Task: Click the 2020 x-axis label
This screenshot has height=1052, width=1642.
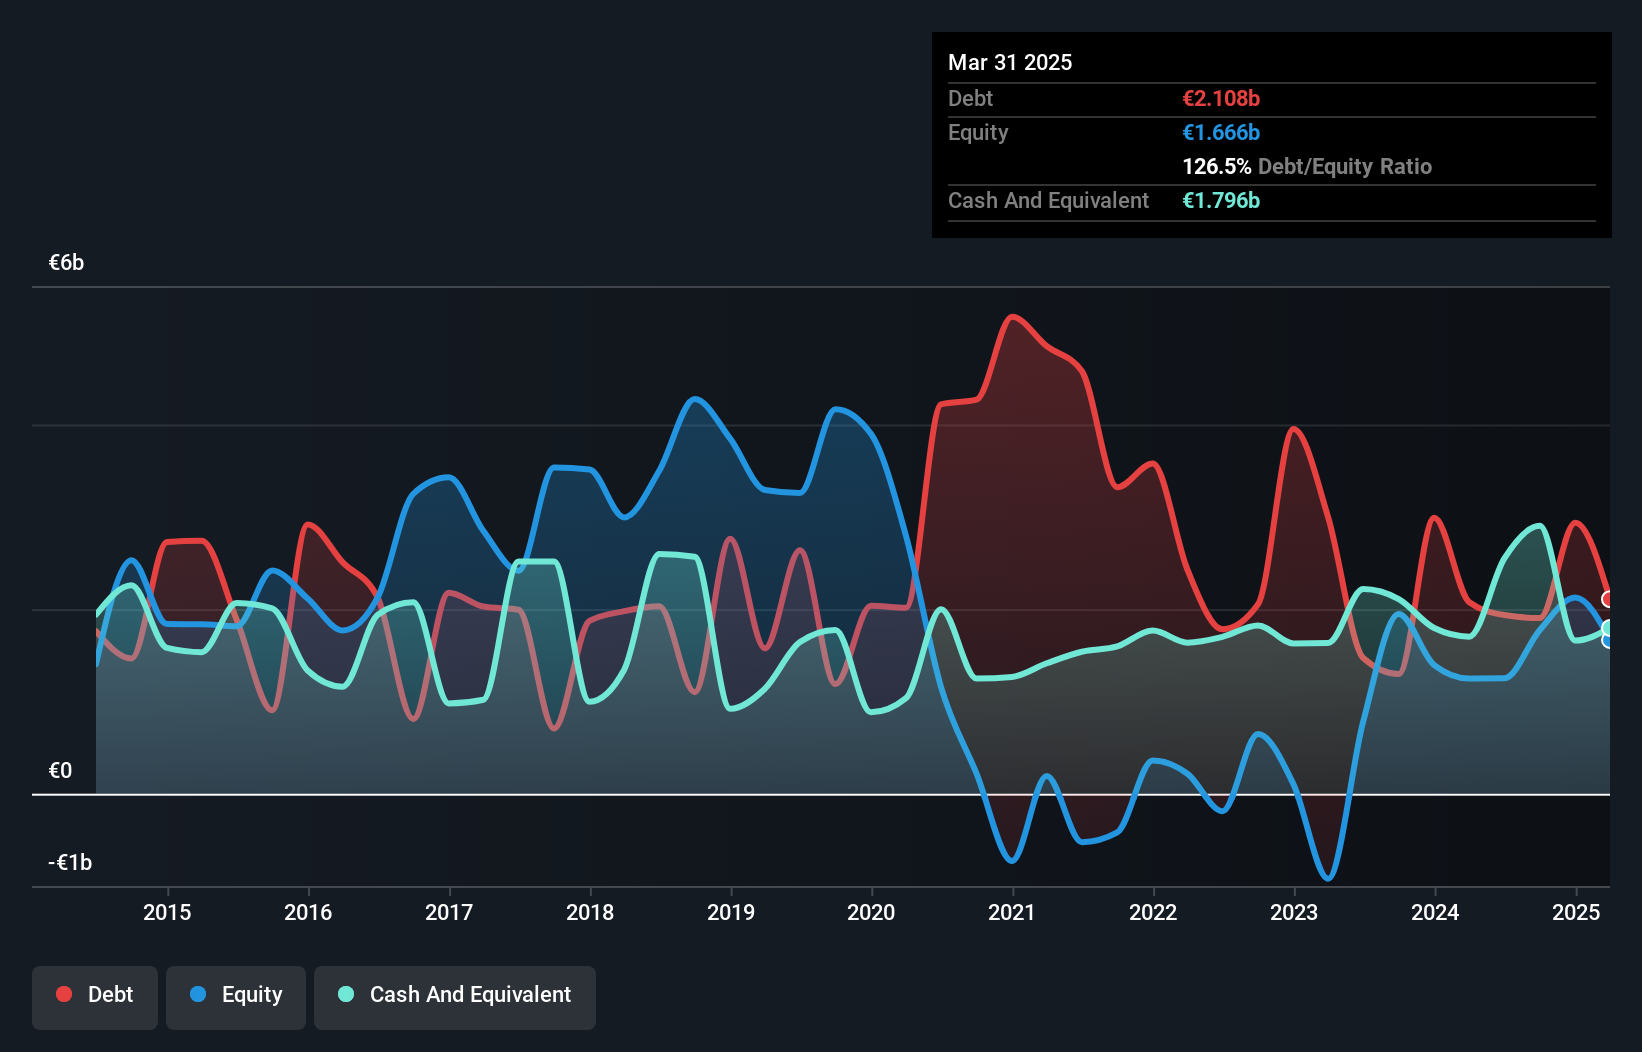Action: tap(871, 912)
